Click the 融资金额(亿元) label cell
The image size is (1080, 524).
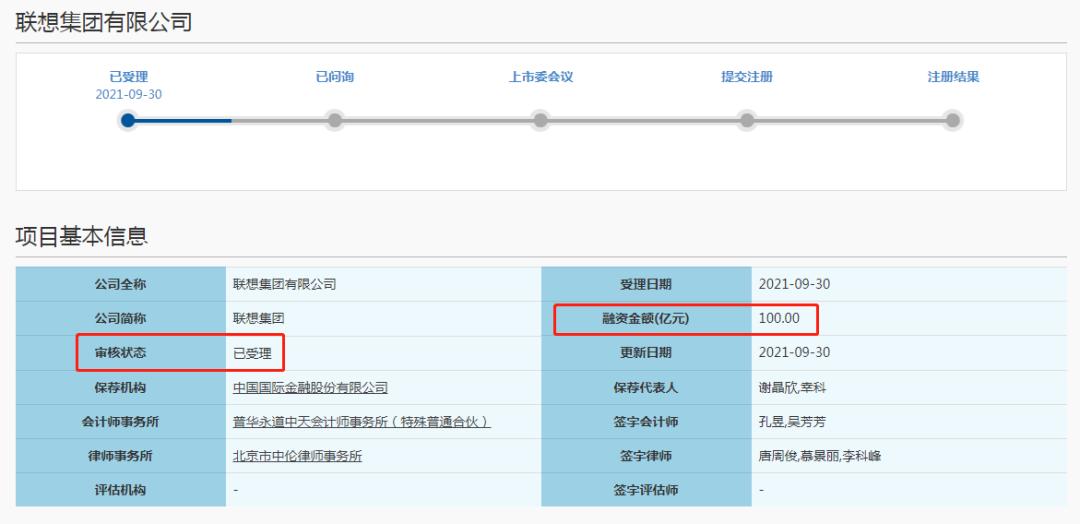[646, 319]
